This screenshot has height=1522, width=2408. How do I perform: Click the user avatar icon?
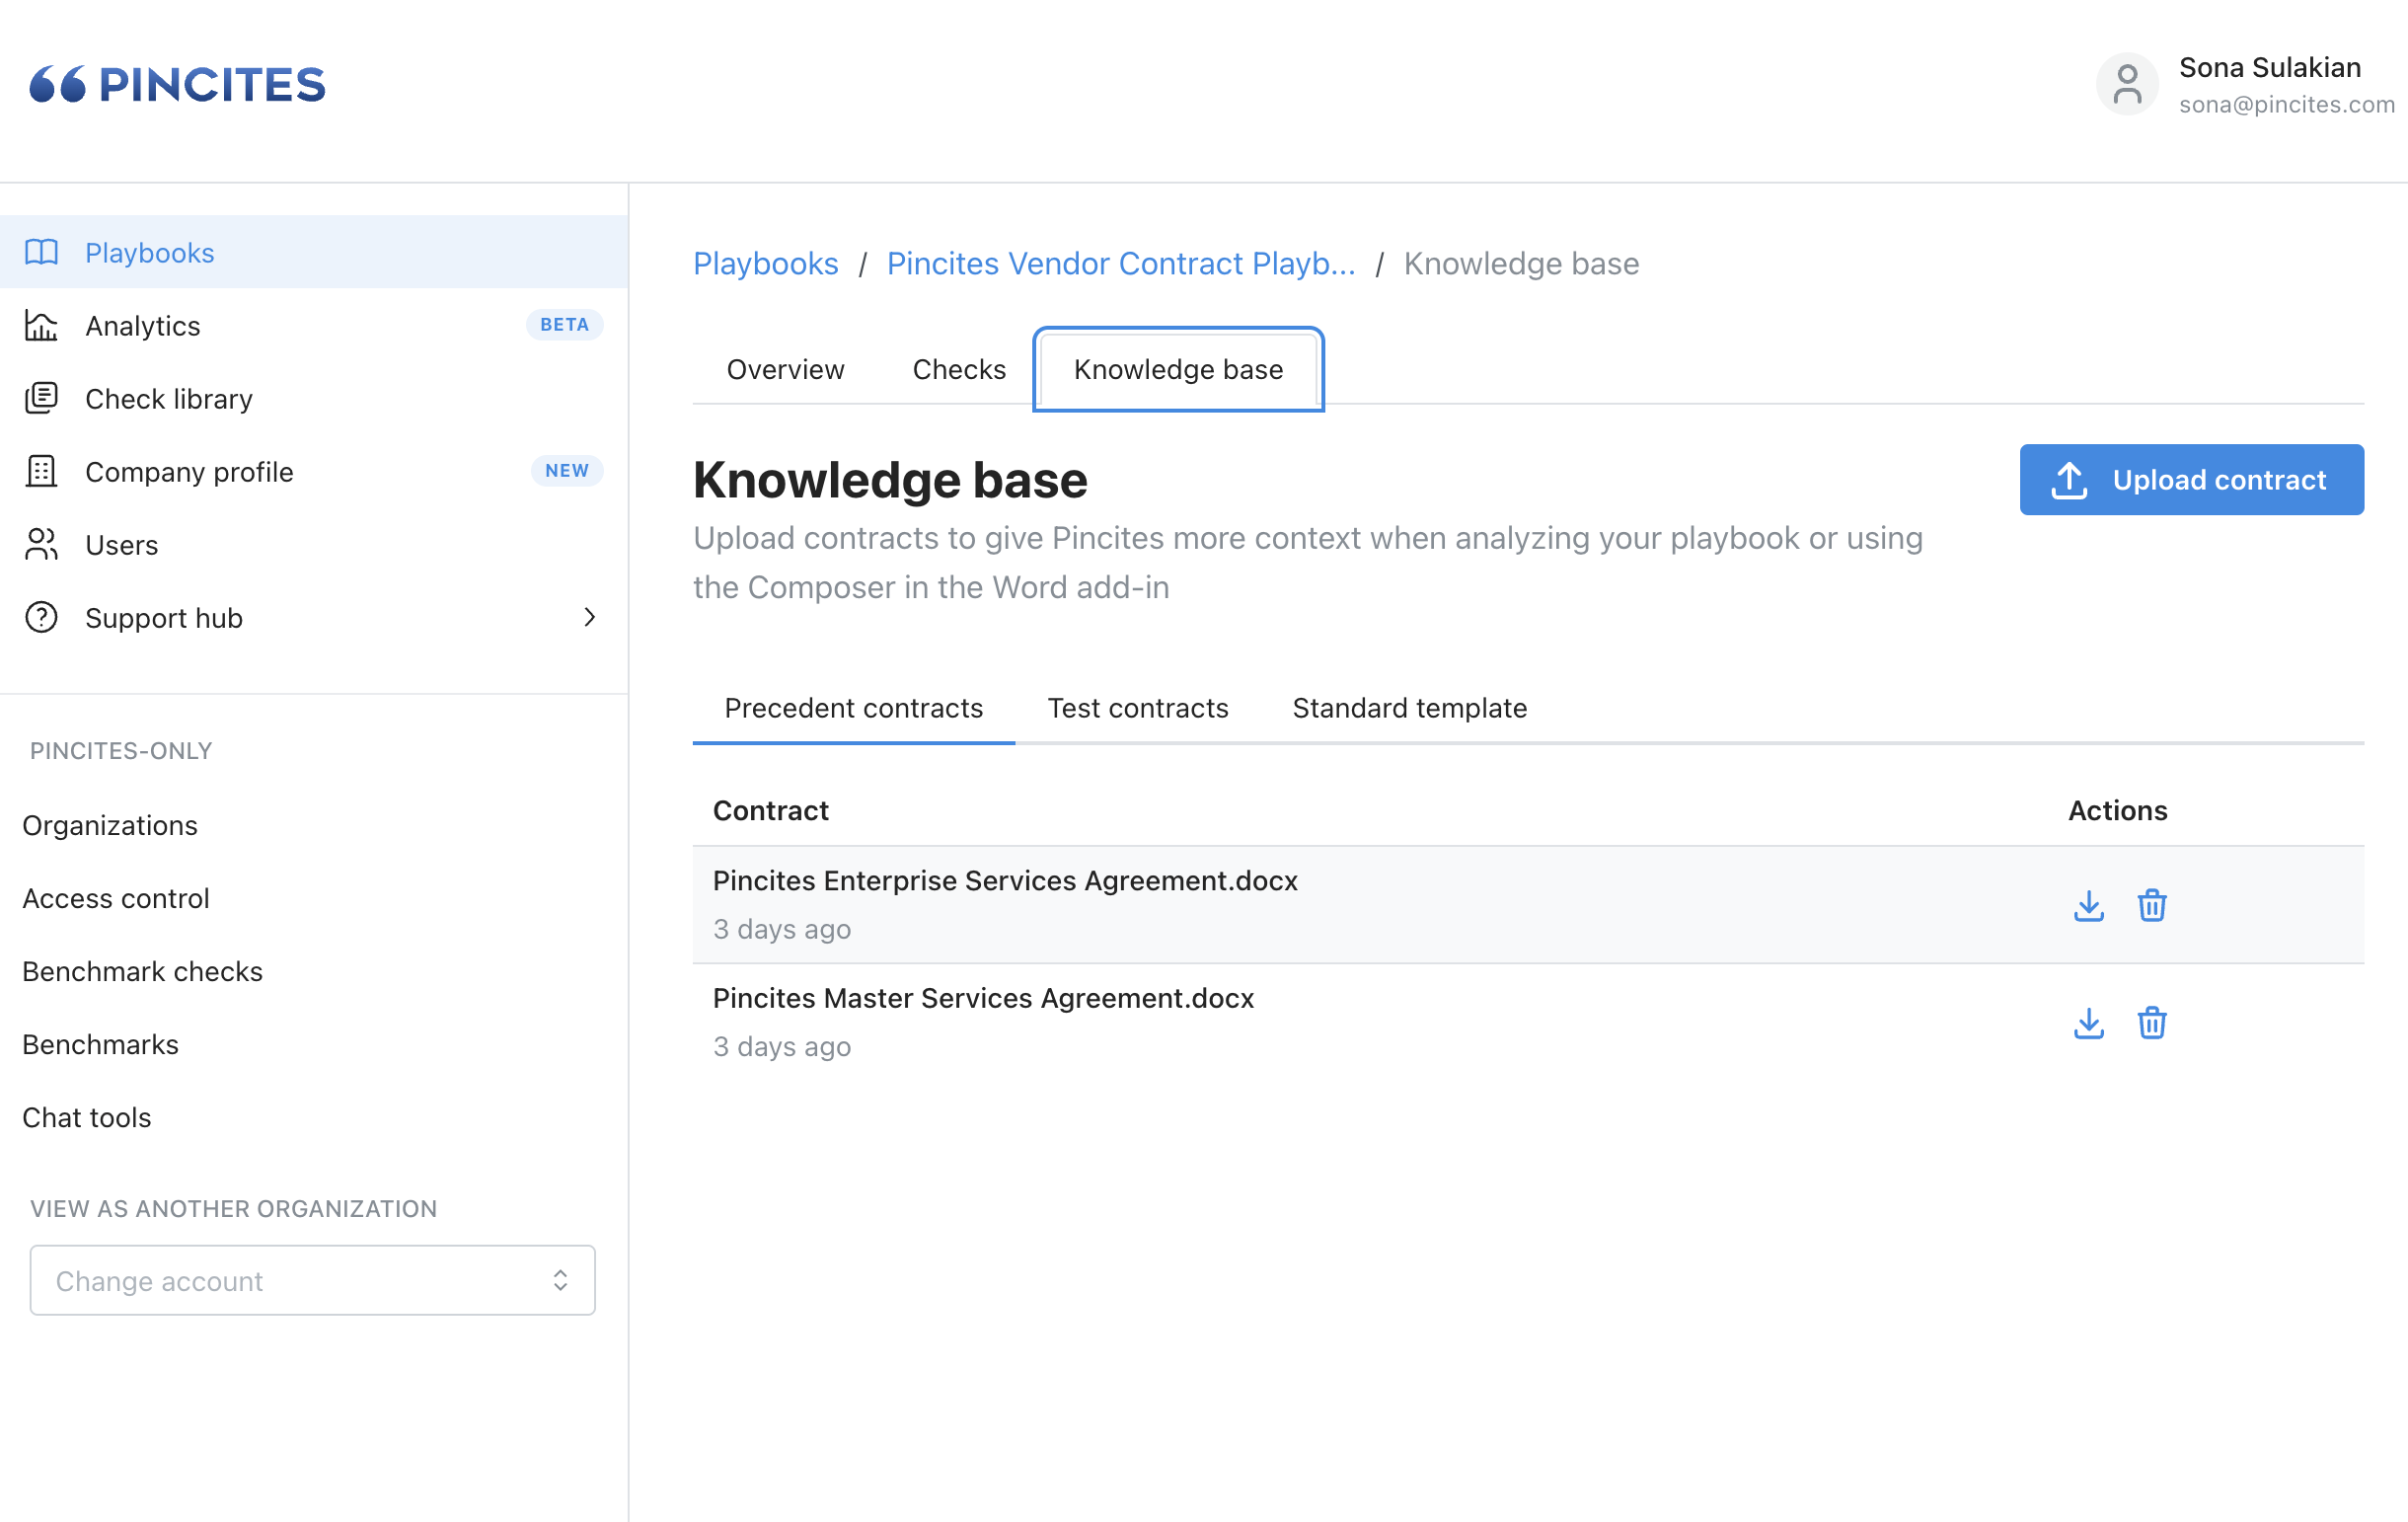click(2126, 85)
